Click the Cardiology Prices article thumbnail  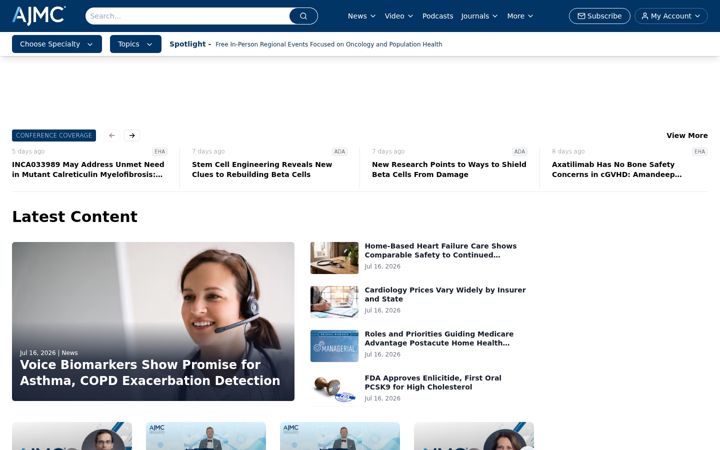point(334,302)
